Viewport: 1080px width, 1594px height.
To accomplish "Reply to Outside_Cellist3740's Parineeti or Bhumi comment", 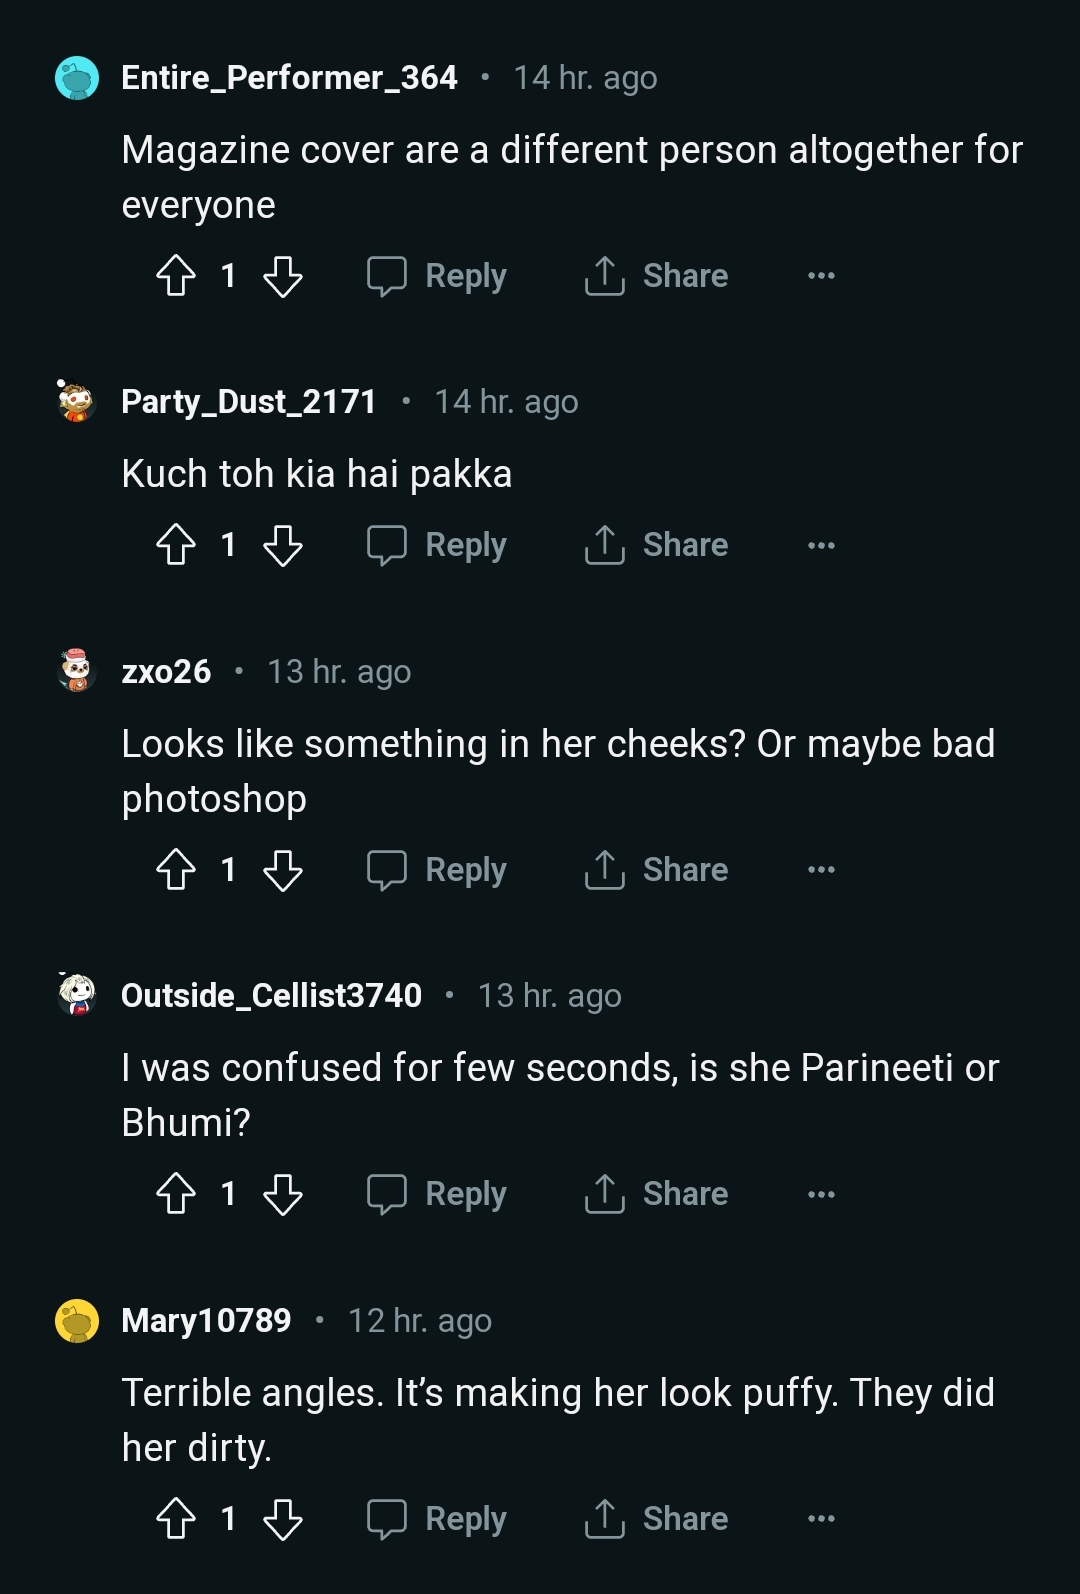I will click(x=437, y=1194).
